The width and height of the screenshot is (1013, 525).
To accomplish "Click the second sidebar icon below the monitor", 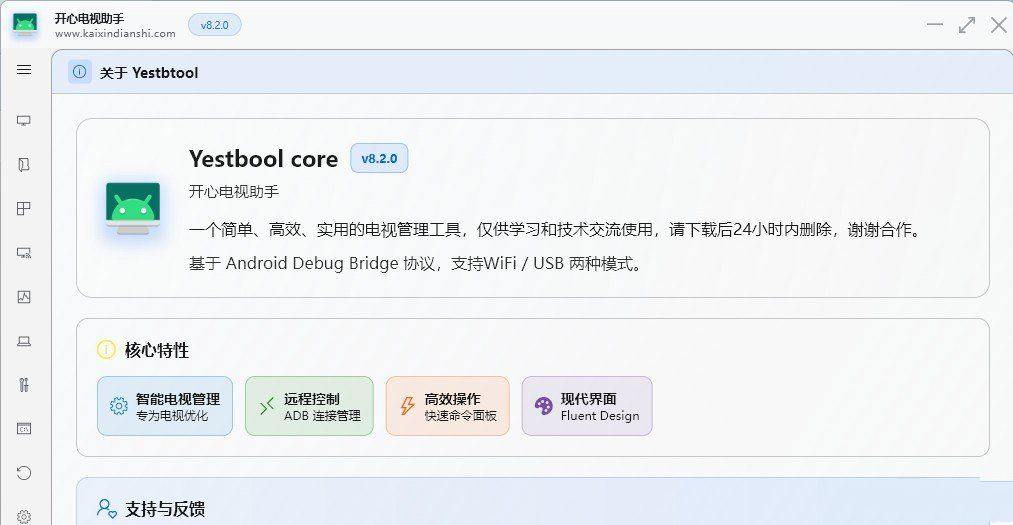I will pos(24,165).
